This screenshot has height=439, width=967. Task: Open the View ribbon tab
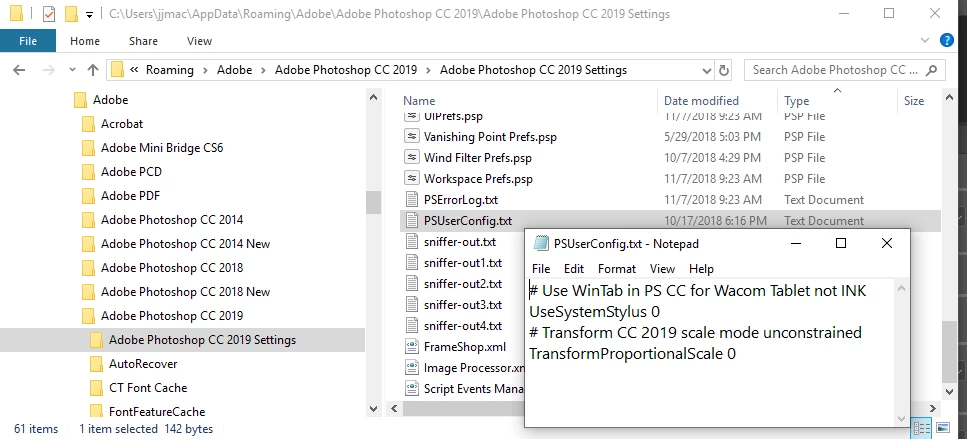pos(199,41)
